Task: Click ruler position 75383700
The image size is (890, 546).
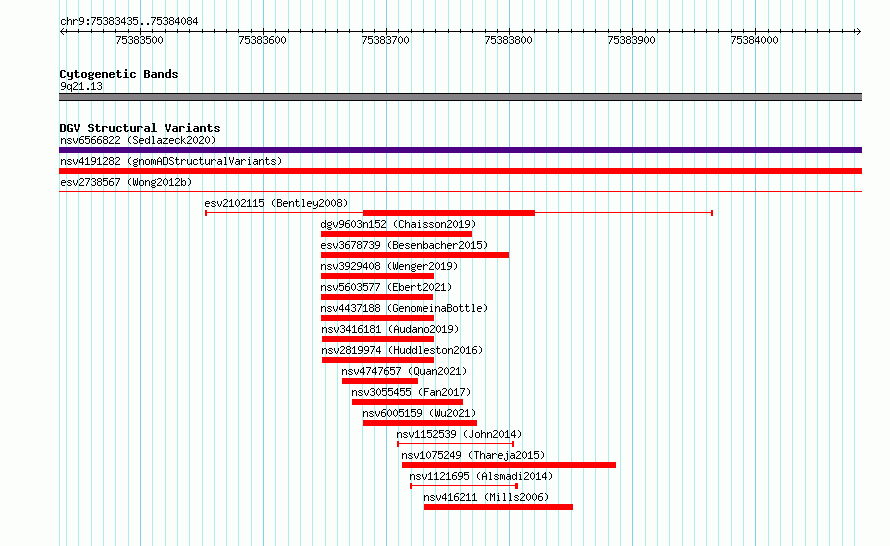Action: pyautogui.click(x=386, y=40)
